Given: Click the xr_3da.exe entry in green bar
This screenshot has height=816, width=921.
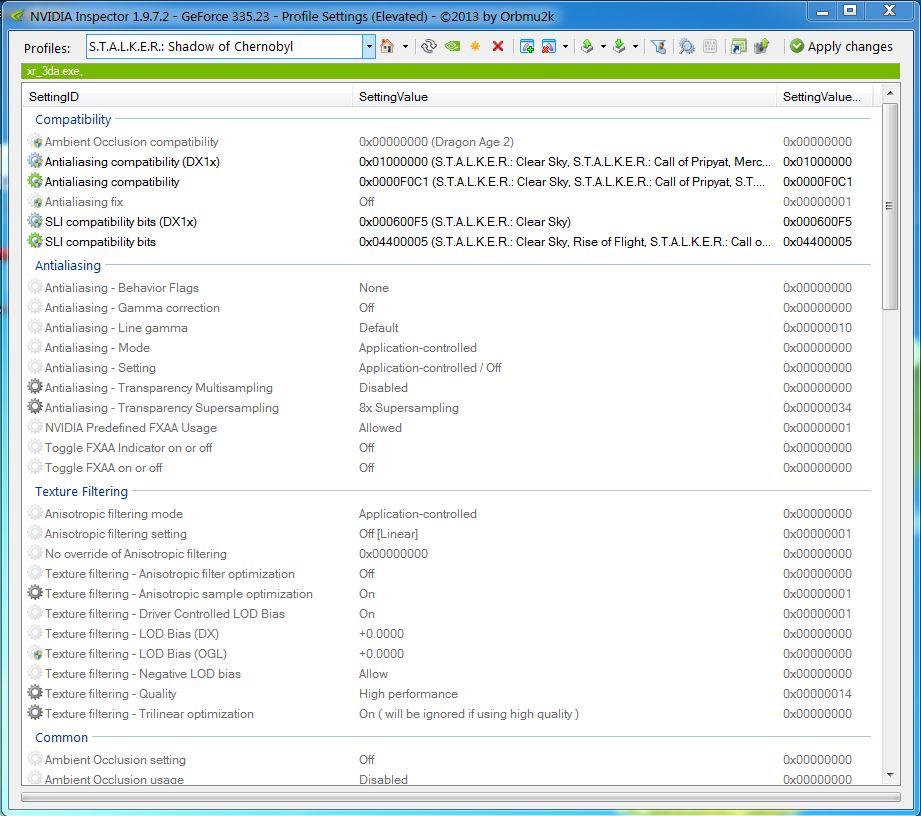Looking at the screenshot, I should point(55,71).
